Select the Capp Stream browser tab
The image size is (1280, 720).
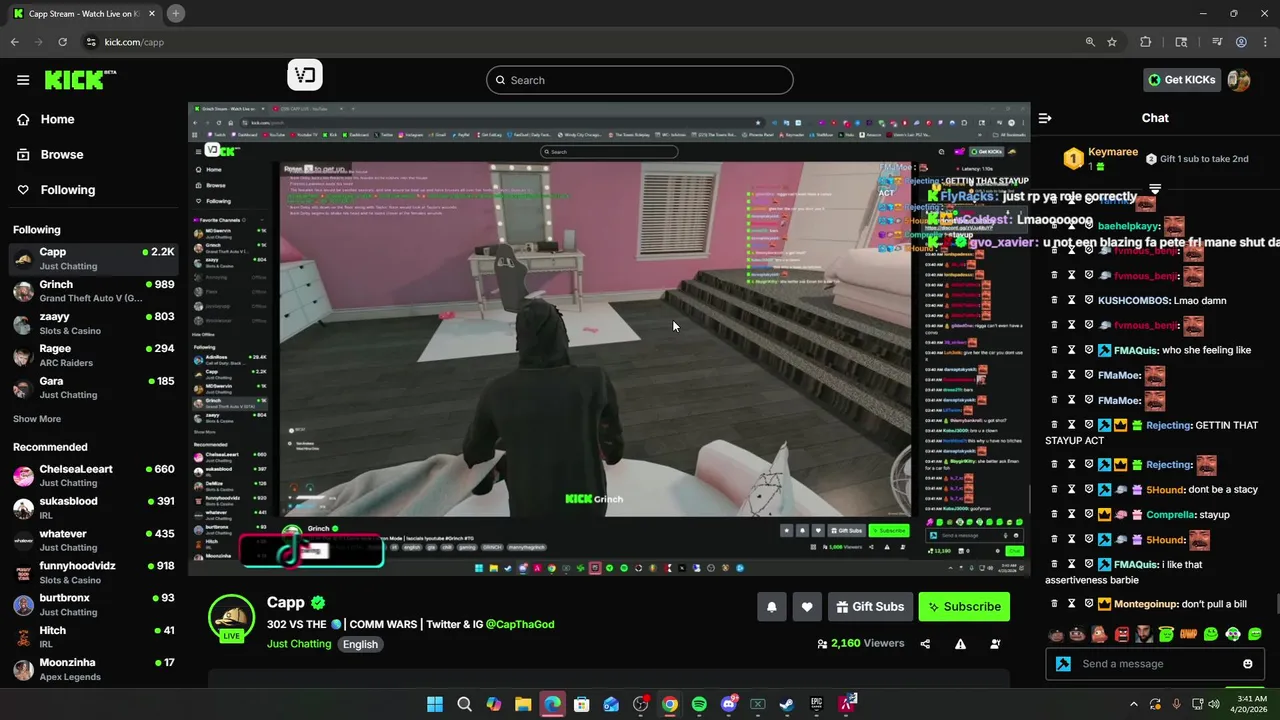point(84,13)
